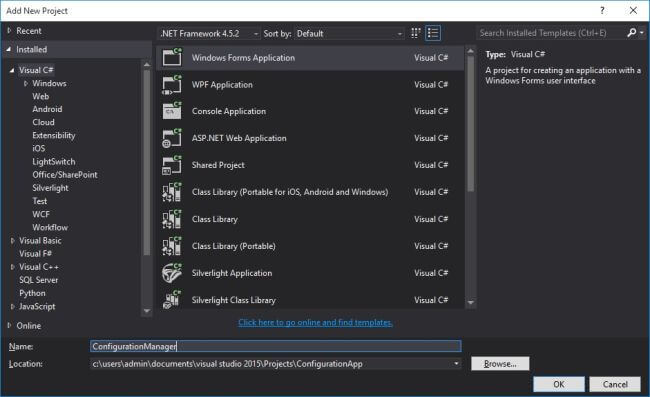This screenshot has width=650, height=397.
Task: Expand the Recent section
Action: click(x=9, y=31)
